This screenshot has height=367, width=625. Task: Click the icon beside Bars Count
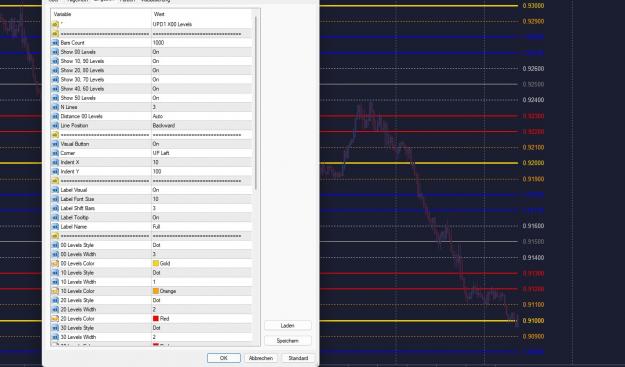coord(55,43)
